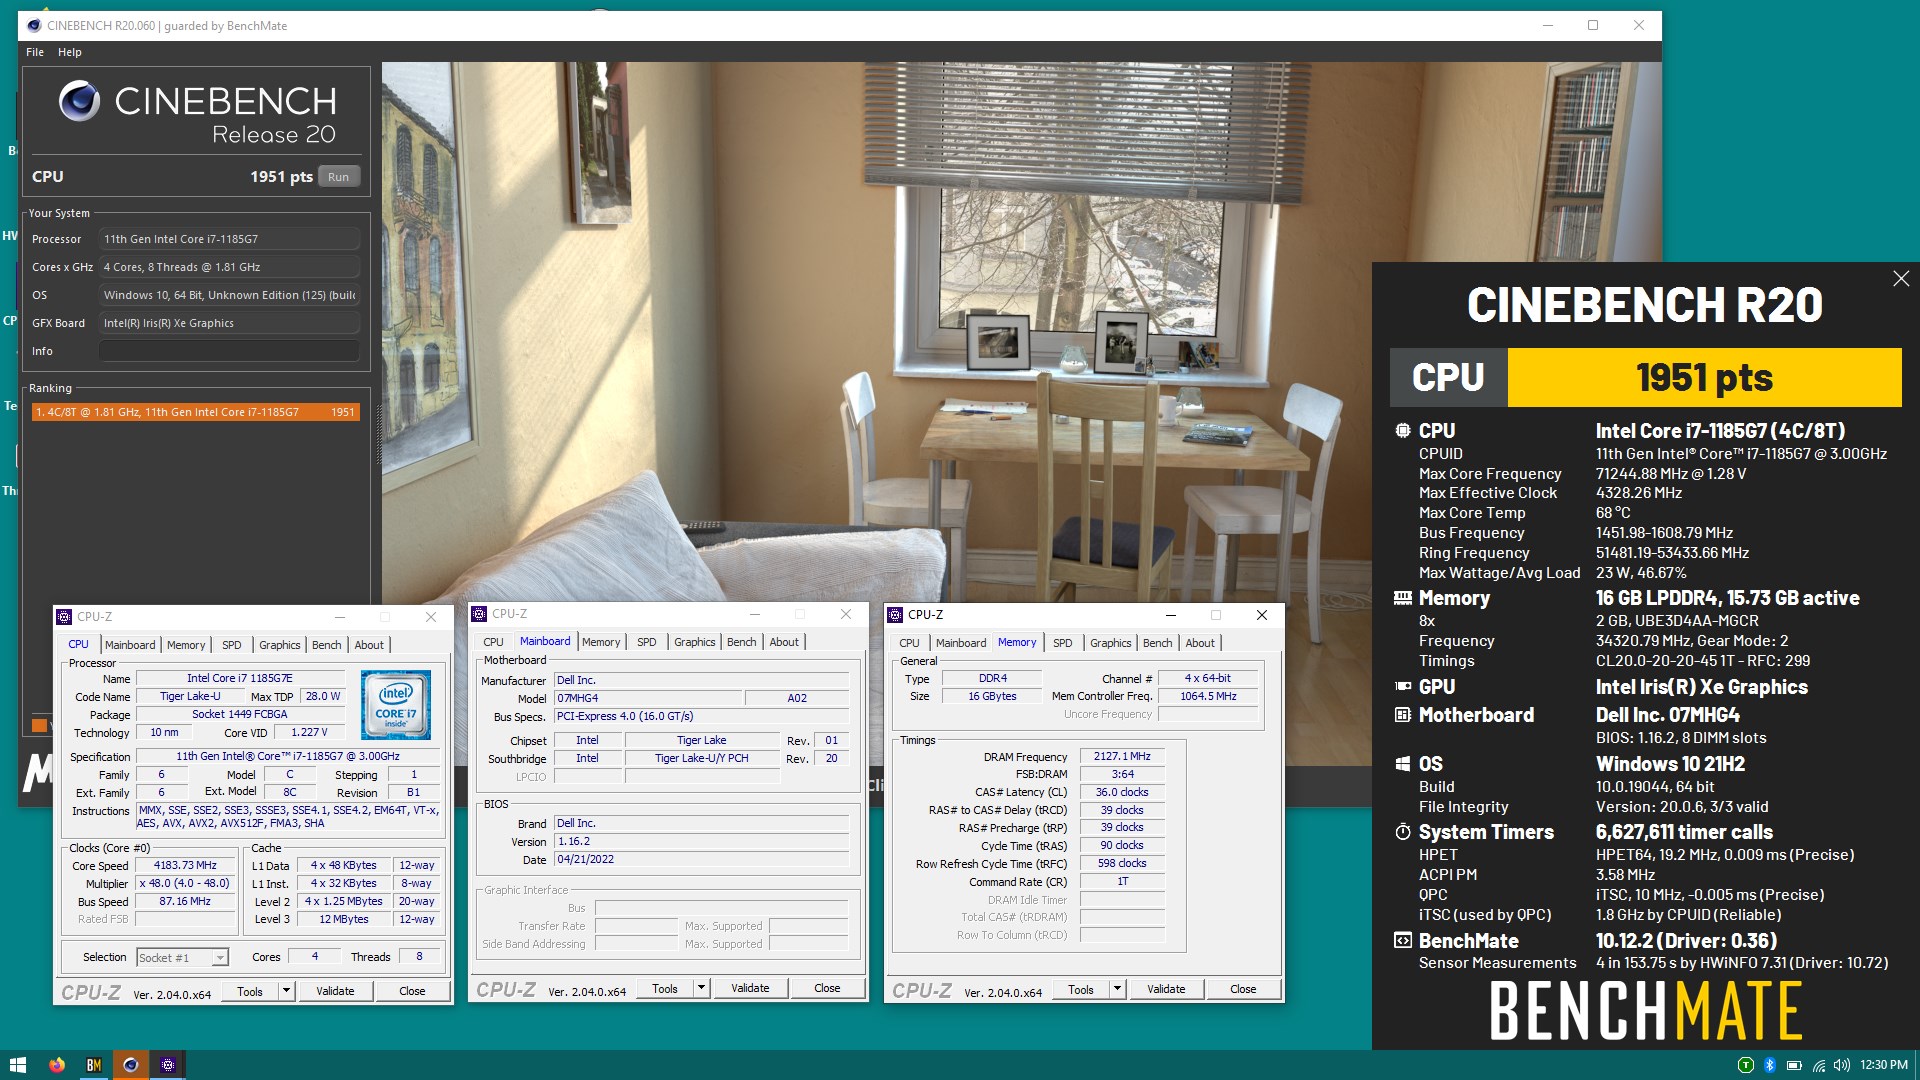Click the 1951 pts score bar in BenchMate
1920x1080 pixels.
[1704, 378]
